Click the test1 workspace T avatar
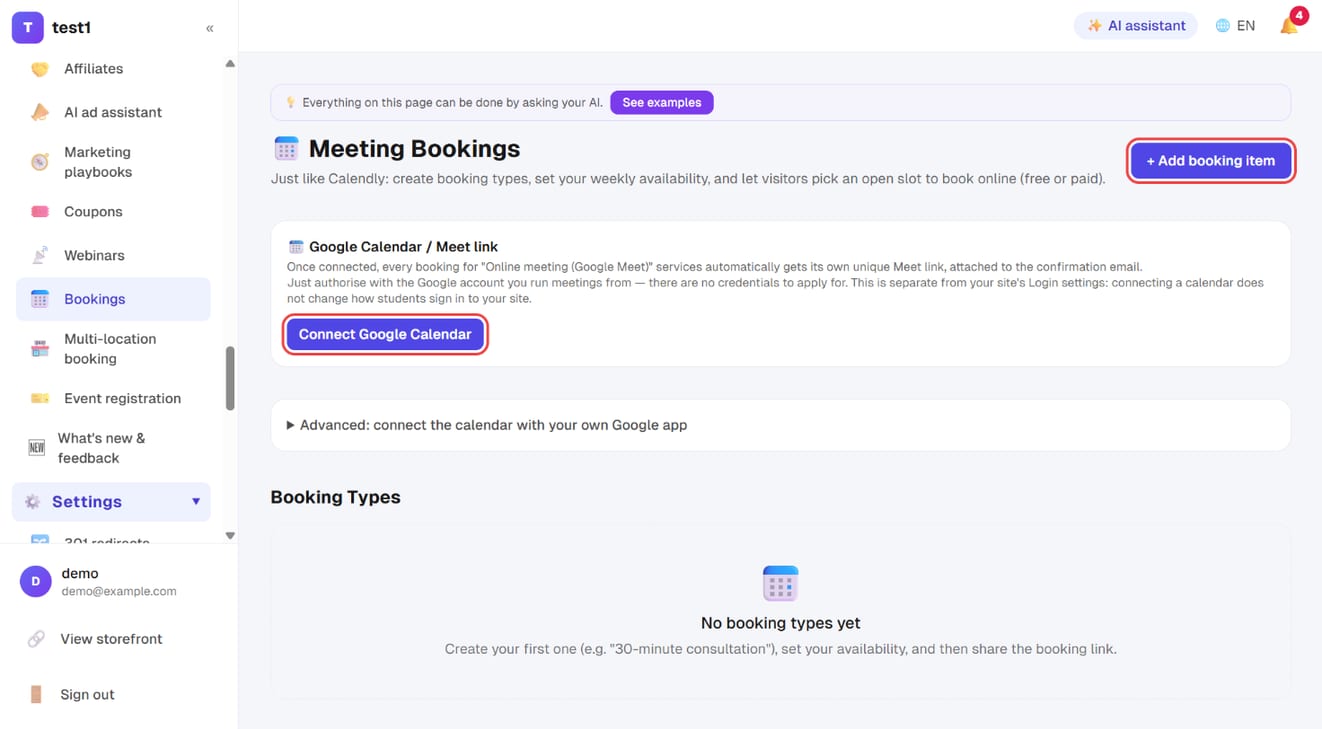 coord(28,28)
